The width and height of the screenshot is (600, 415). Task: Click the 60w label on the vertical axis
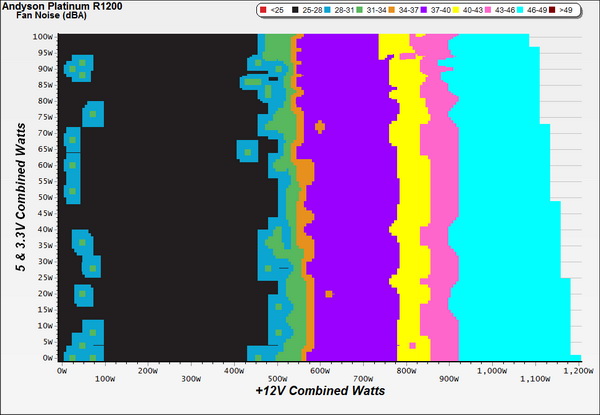click(x=45, y=165)
